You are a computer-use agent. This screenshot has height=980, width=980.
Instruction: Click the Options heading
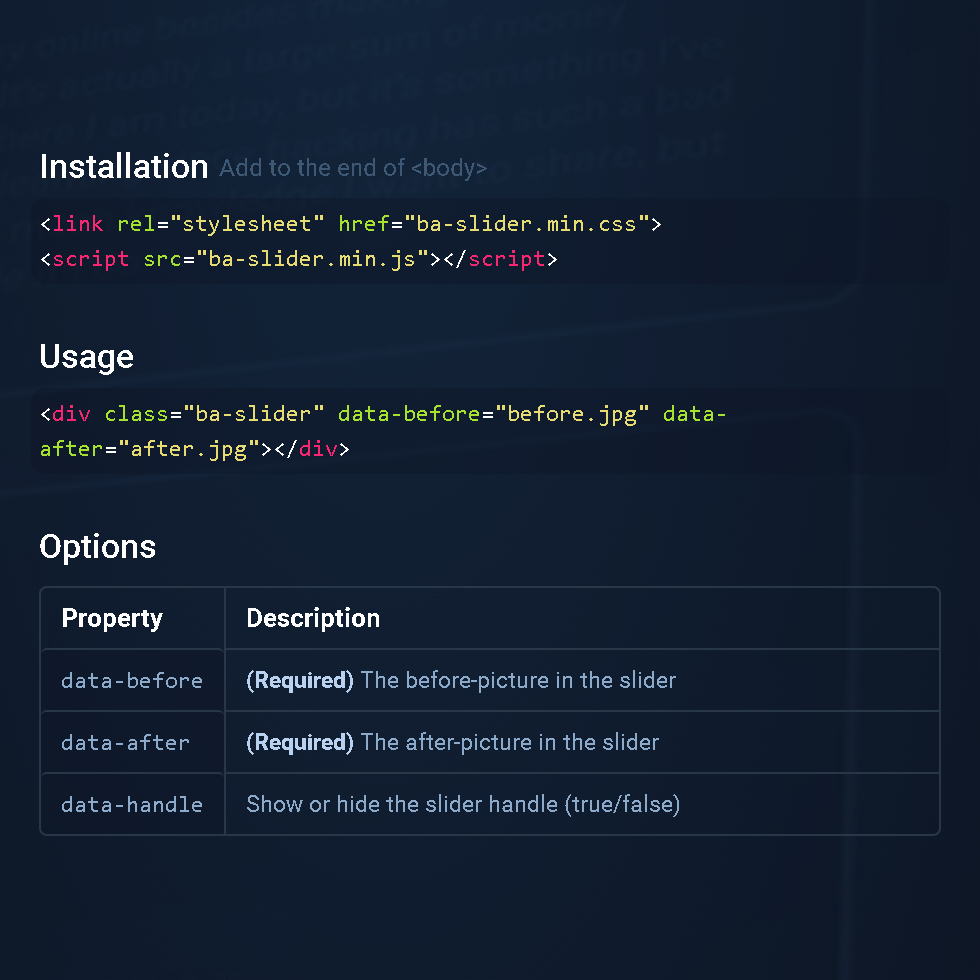[x=98, y=547]
